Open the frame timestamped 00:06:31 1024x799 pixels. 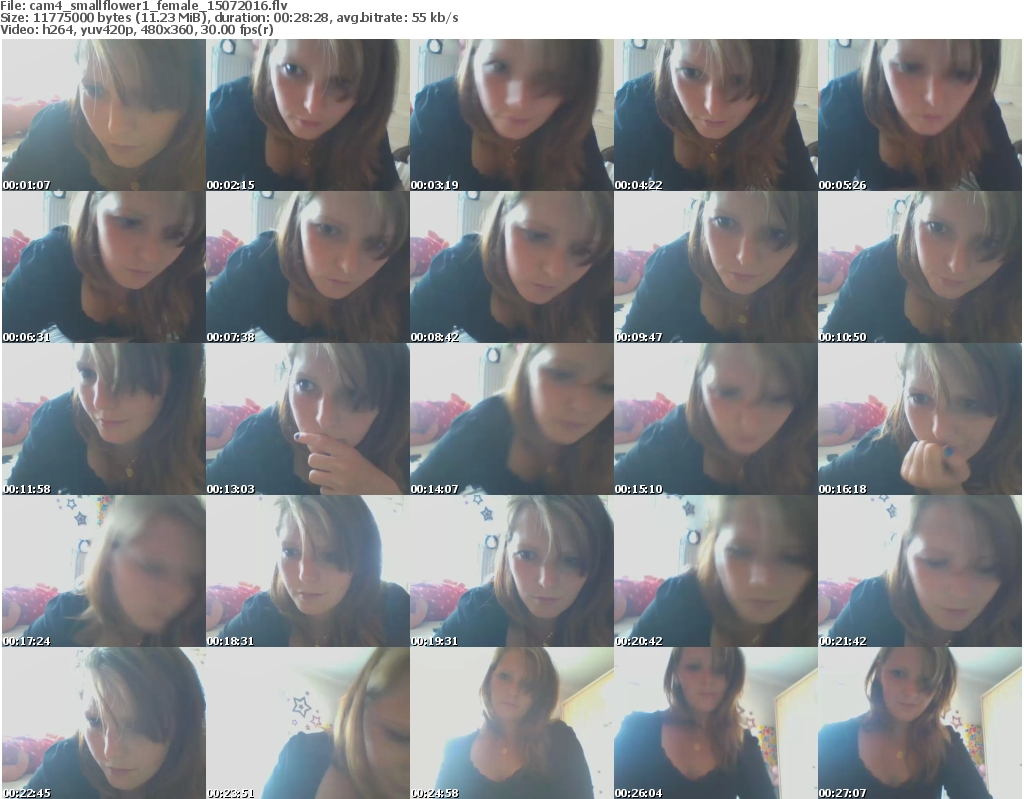104,267
